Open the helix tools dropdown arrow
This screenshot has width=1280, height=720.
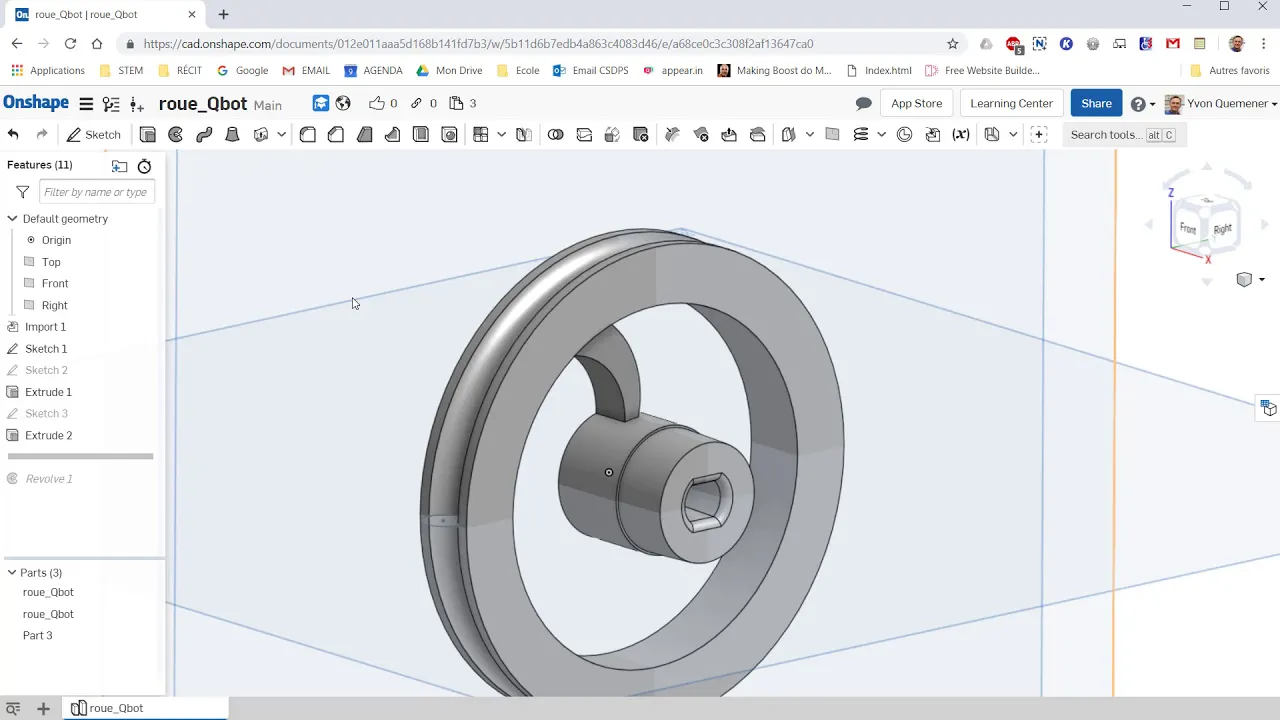(881, 134)
